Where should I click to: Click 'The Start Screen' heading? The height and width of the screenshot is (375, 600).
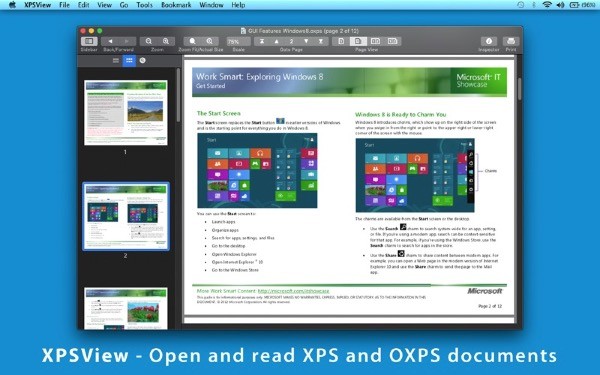[x=218, y=113]
